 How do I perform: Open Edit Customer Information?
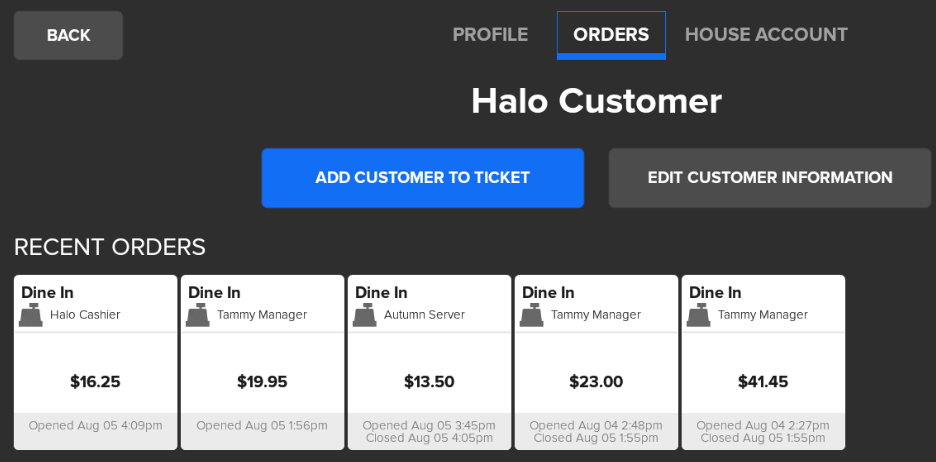(770, 178)
